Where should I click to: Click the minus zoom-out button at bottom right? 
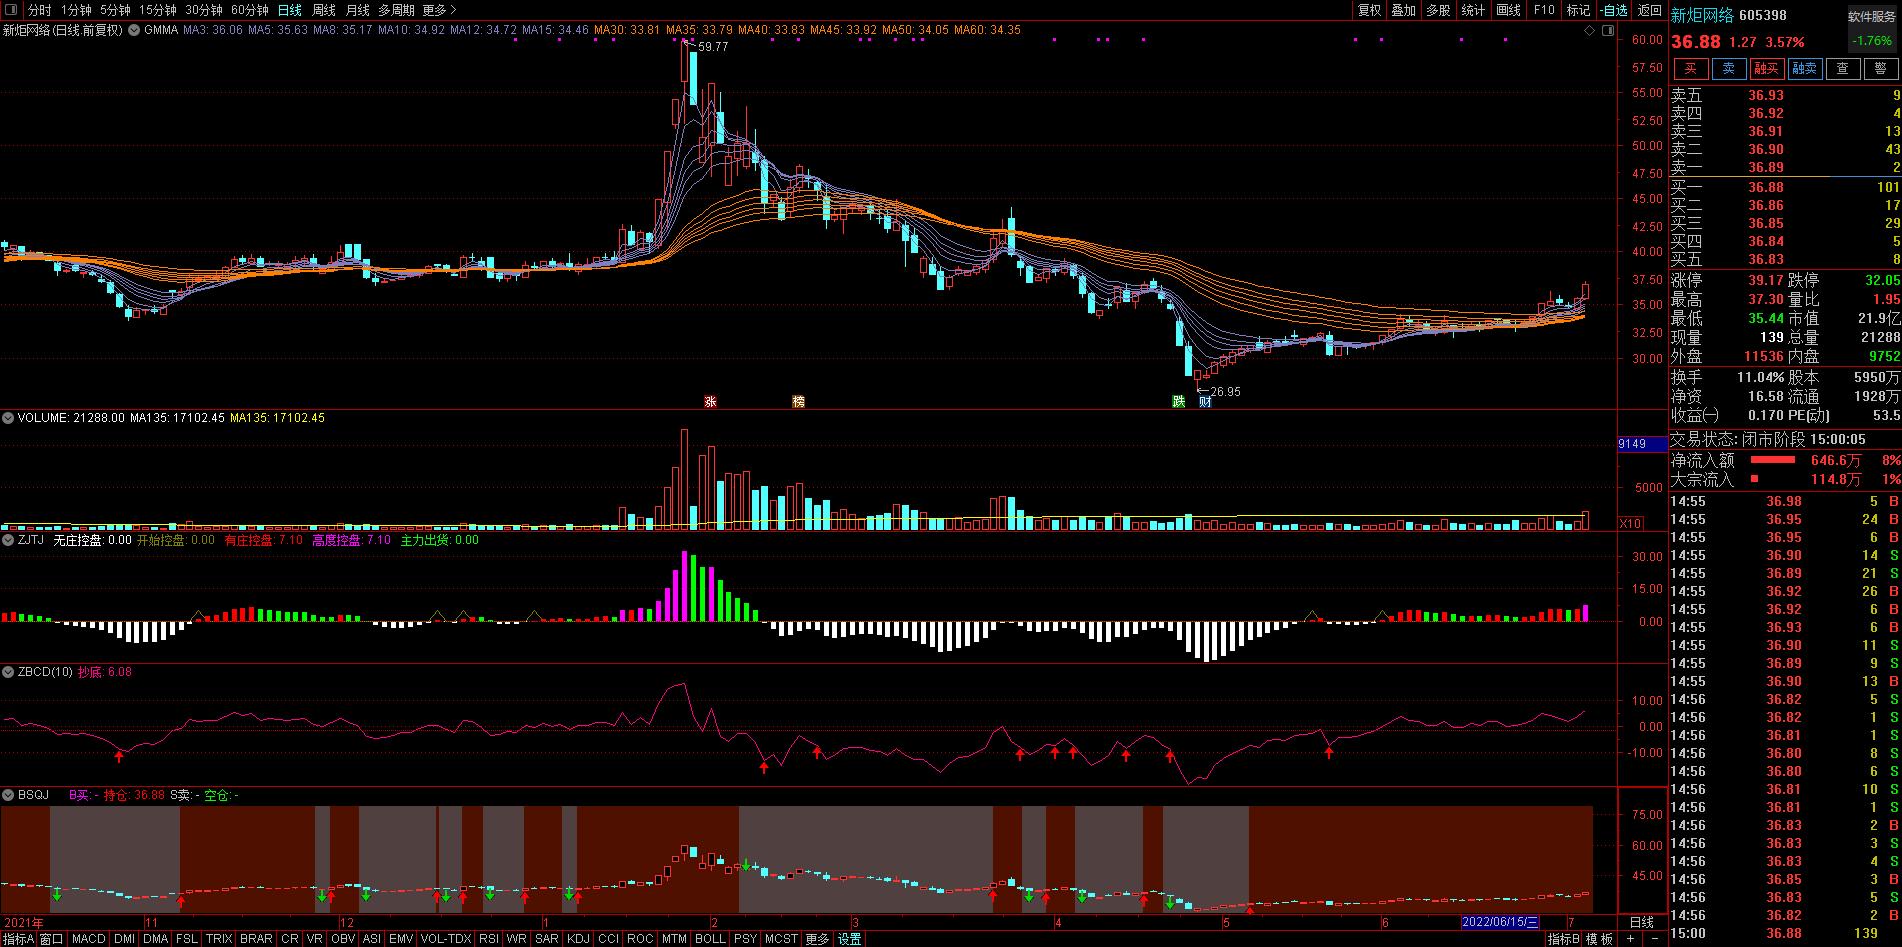point(1653,939)
